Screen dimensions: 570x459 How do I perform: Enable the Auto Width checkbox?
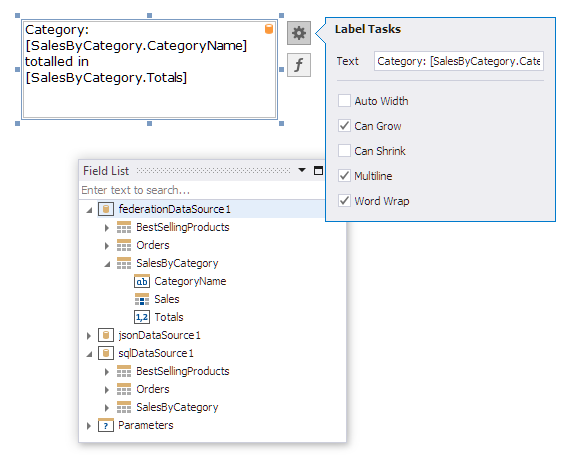point(344,101)
